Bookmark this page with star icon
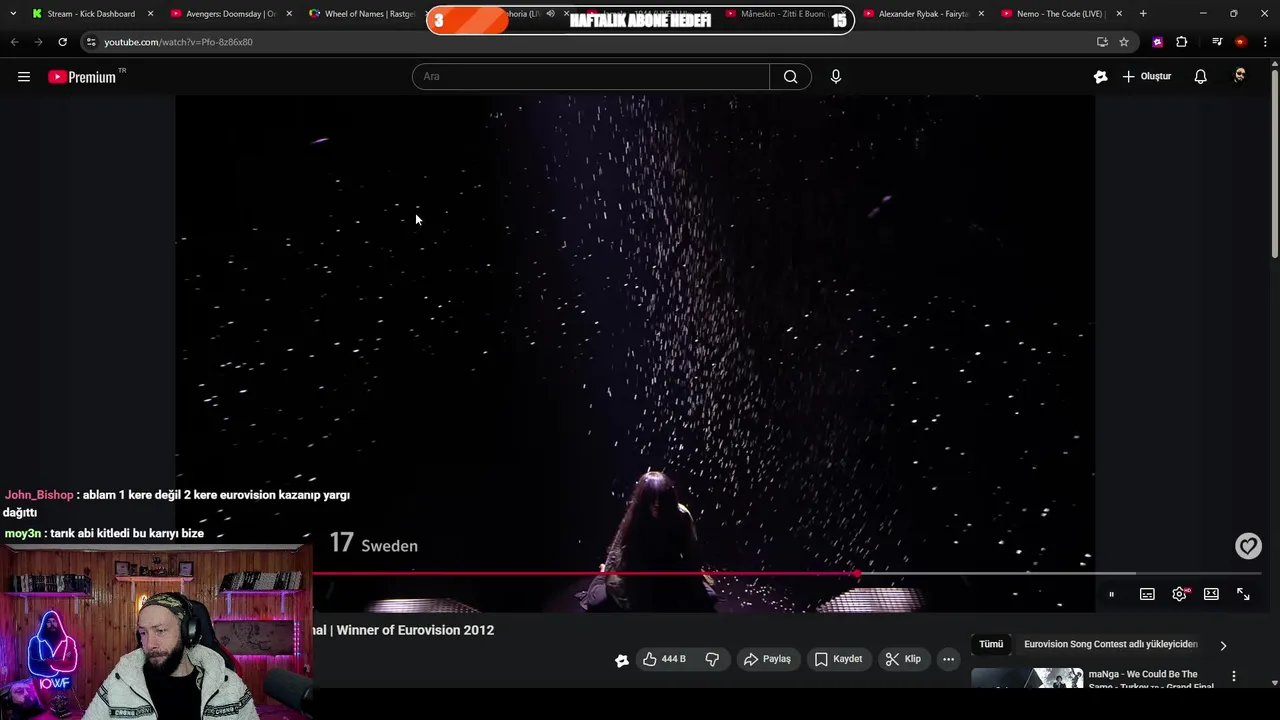The height and width of the screenshot is (720, 1280). coord(1124,42)
